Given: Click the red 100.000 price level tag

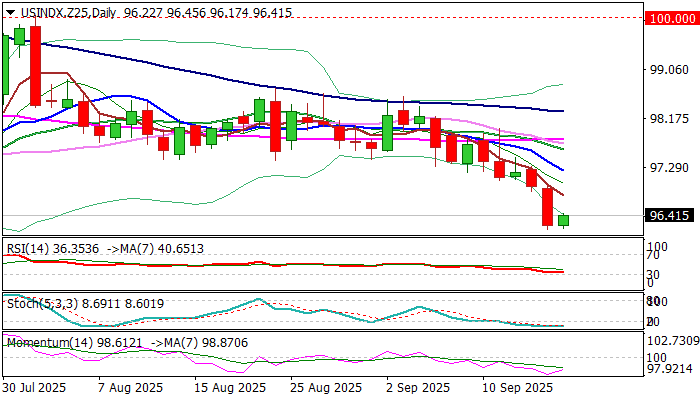Looking at the screenshot, I should pyautogui.click(x=673, y=18).
